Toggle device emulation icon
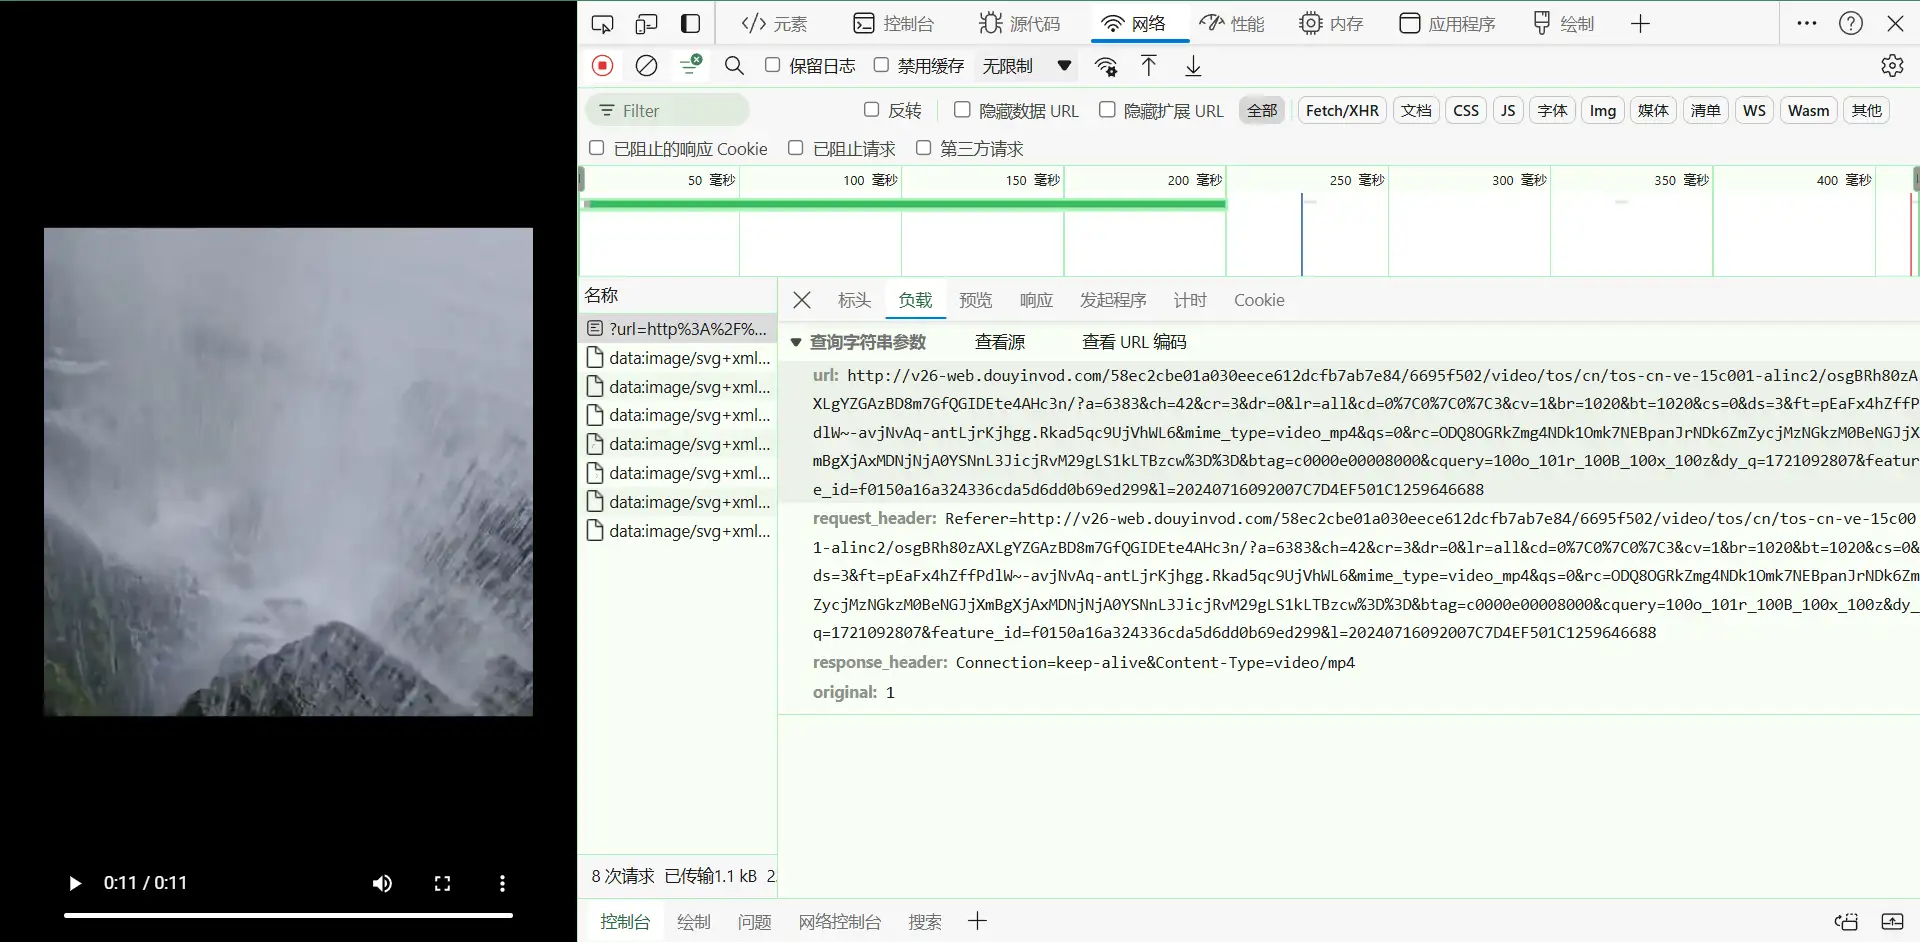This screenshot has height=942, width=1920. tap(647, 24)
